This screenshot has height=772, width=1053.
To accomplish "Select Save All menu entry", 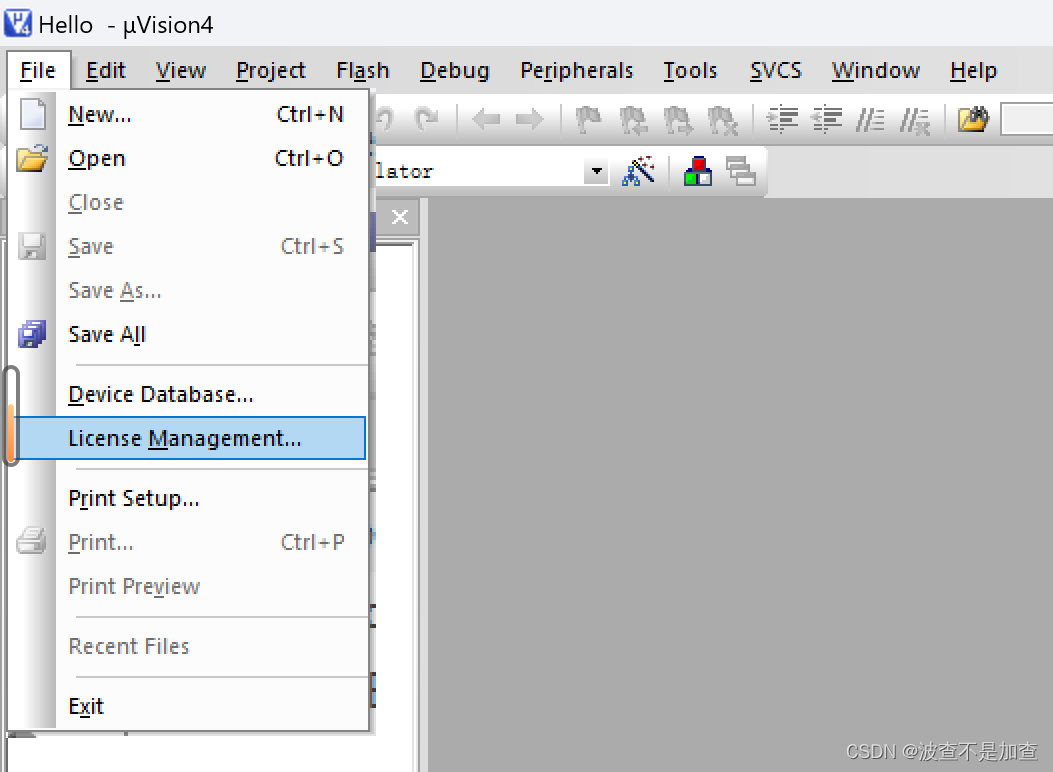I will (x=190, y=334).
